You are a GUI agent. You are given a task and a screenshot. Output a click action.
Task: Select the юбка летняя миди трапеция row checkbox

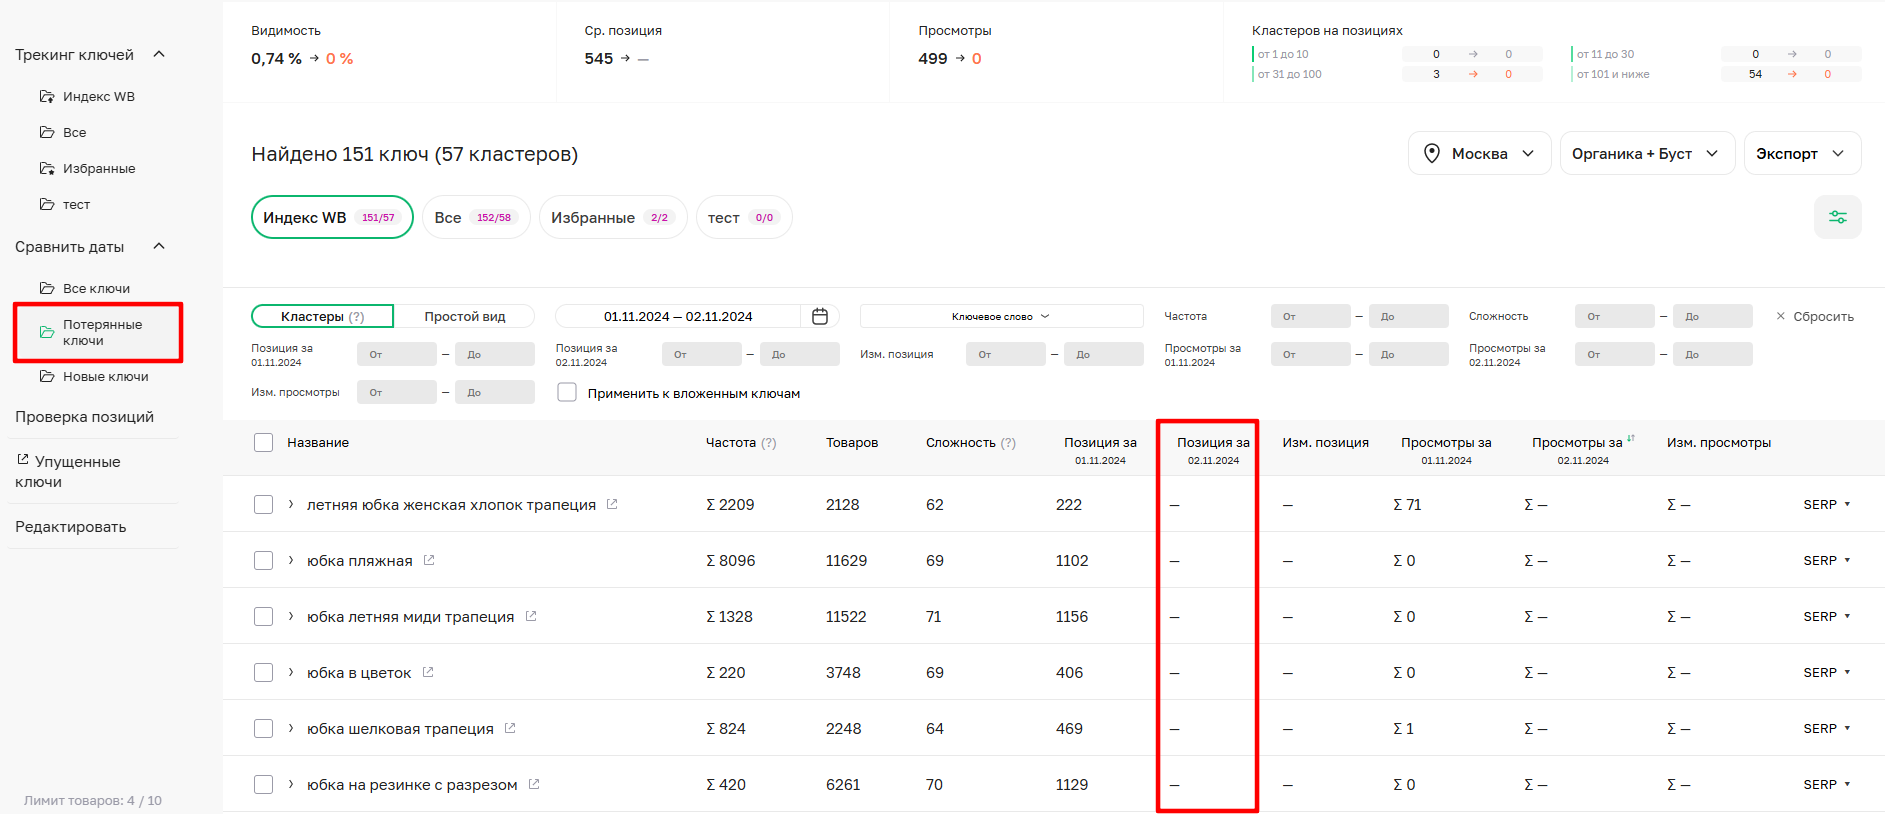tap(263, 617)
